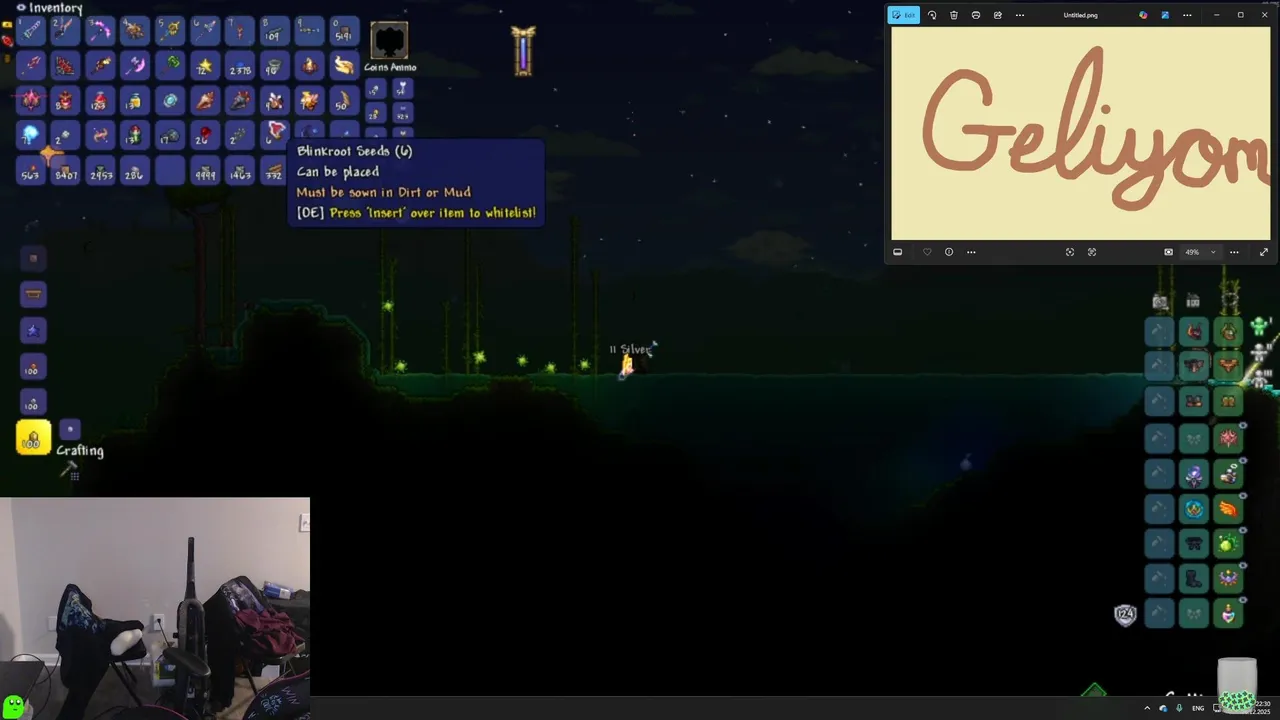1280x720 pixels.
Task: Click Edit in the Photos window
Action: click(904, 15)
